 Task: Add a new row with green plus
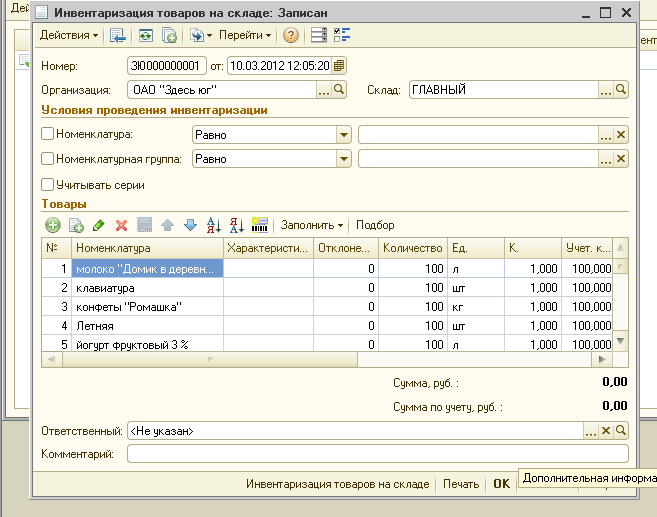click(52, 225)
